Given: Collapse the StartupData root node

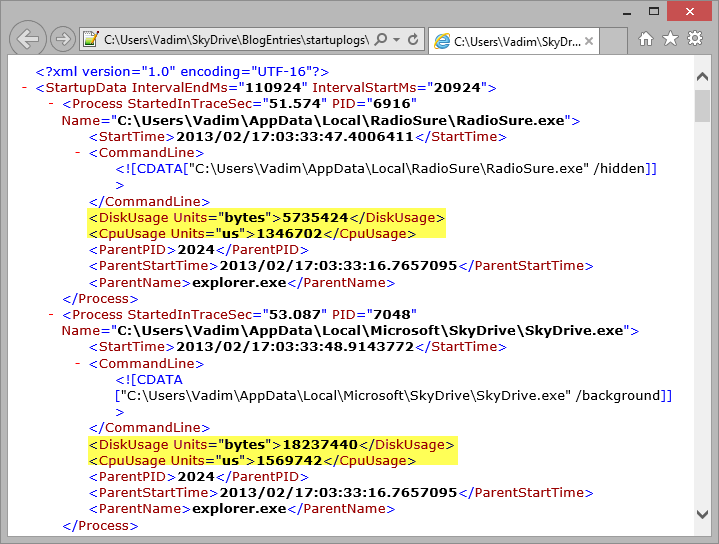Looking at the screenshot, I should [24, 88].
